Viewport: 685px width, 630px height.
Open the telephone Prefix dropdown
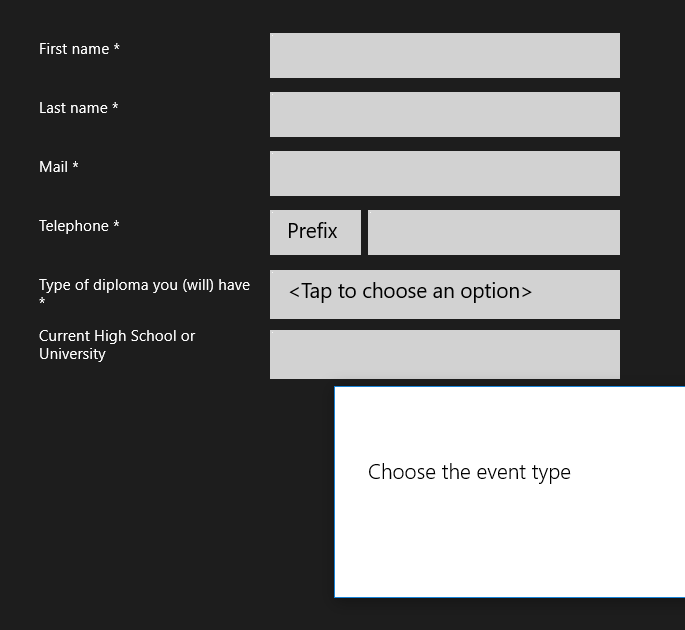point(315,232)
